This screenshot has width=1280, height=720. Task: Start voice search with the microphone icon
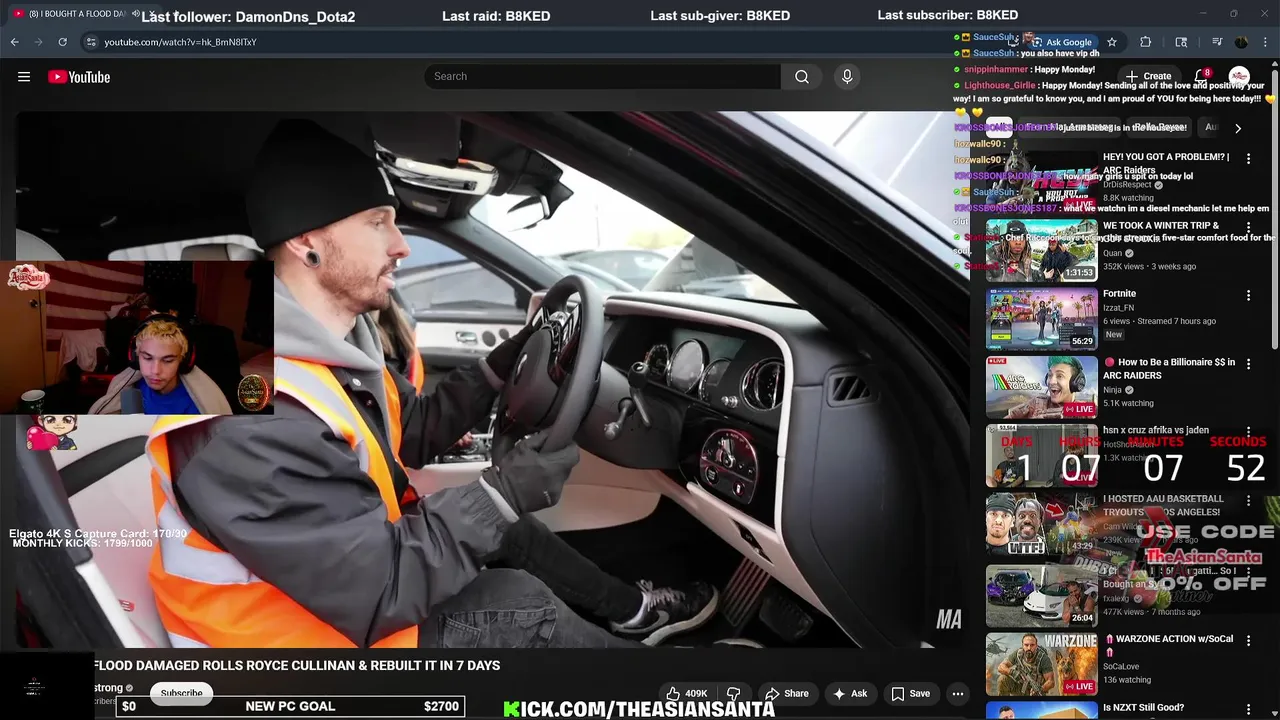coord(847,77)
